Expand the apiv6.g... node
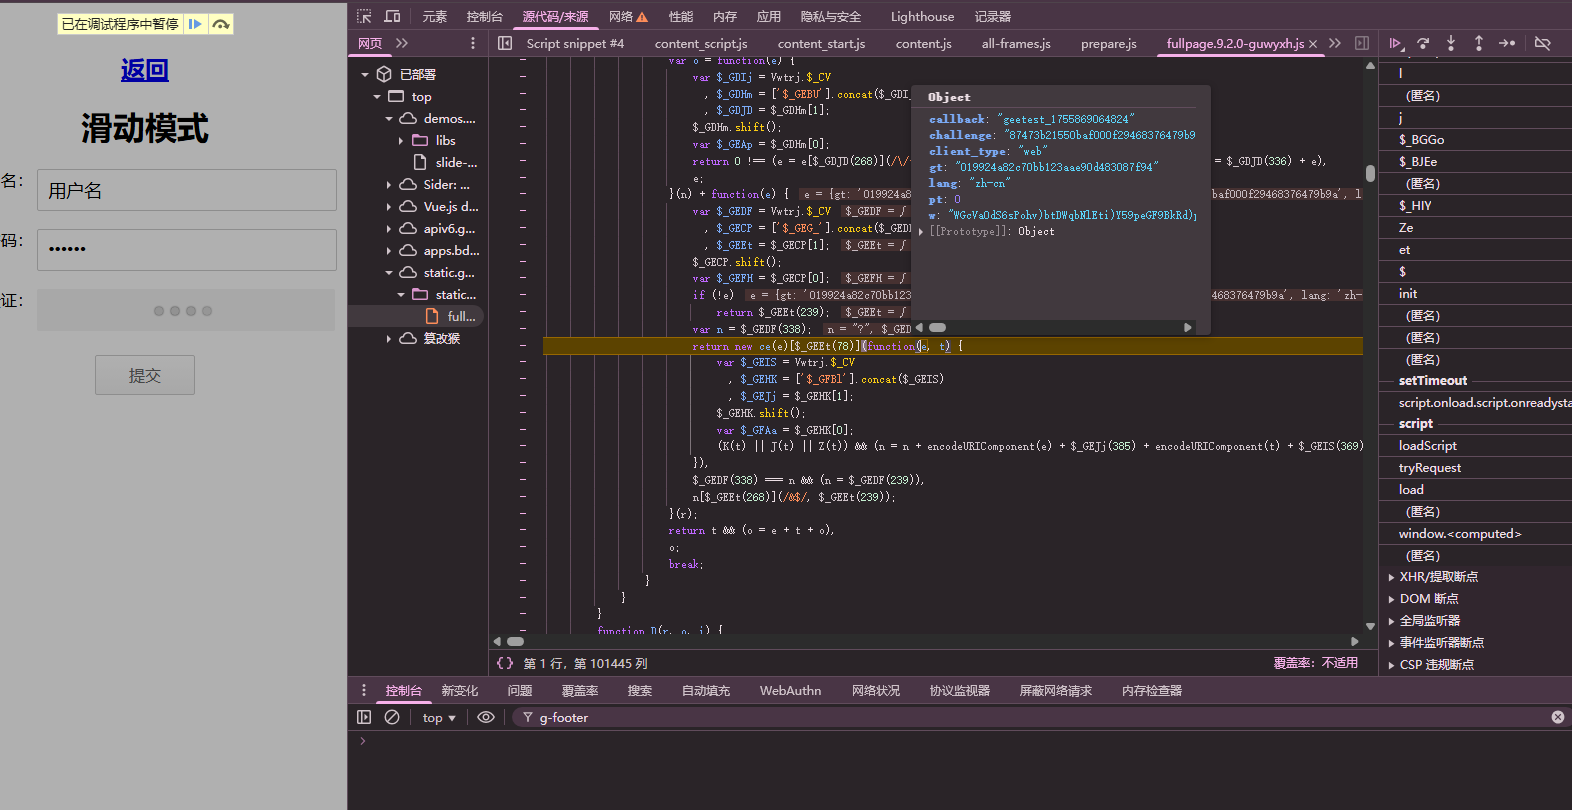This screenshot has width=1572, height=810. tap(389, 229)
